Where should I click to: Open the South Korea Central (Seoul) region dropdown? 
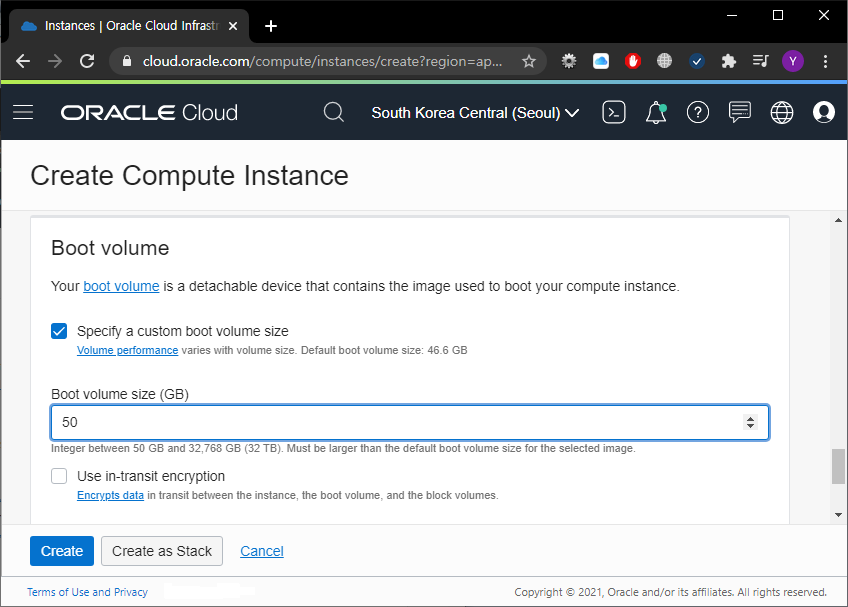pos(474,112)
